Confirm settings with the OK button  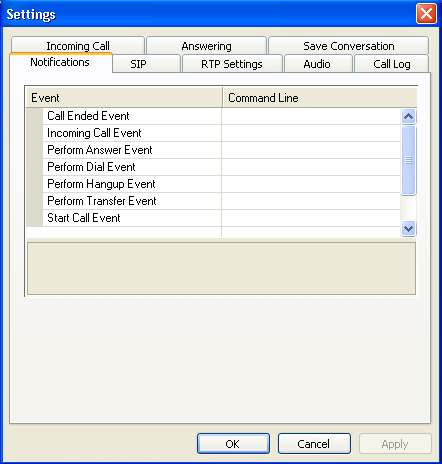pos(233,444)
